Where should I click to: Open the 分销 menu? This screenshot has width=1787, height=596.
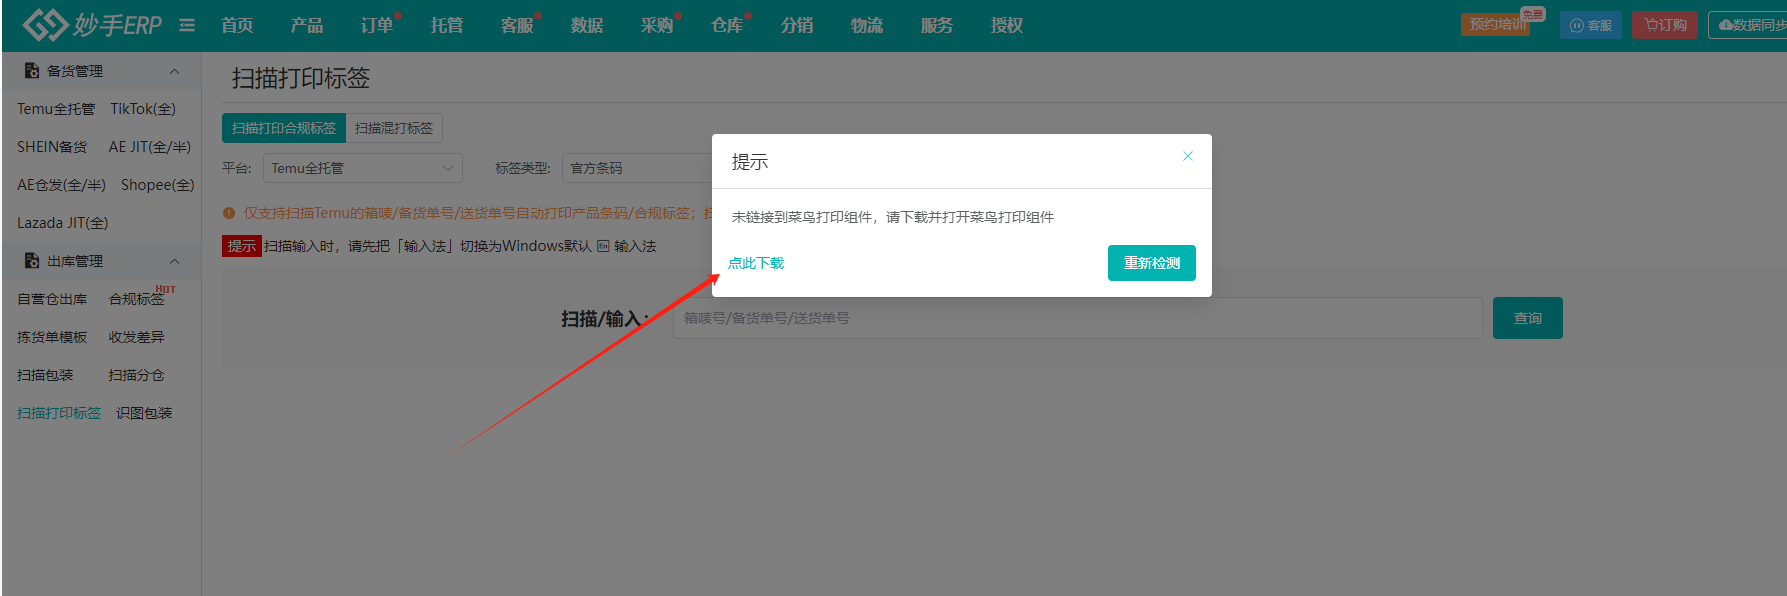(x=797, y=25)
